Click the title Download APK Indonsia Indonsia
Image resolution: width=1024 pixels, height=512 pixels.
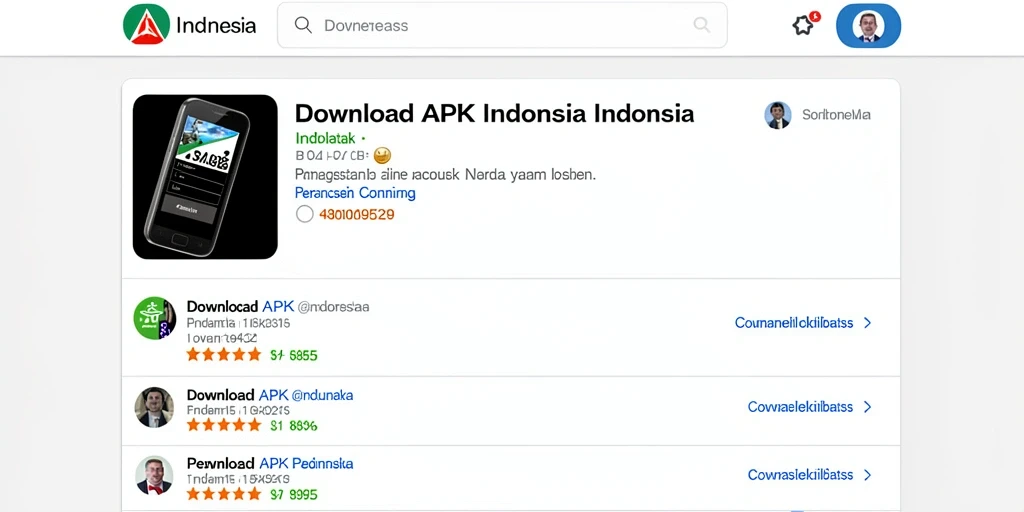494,114
